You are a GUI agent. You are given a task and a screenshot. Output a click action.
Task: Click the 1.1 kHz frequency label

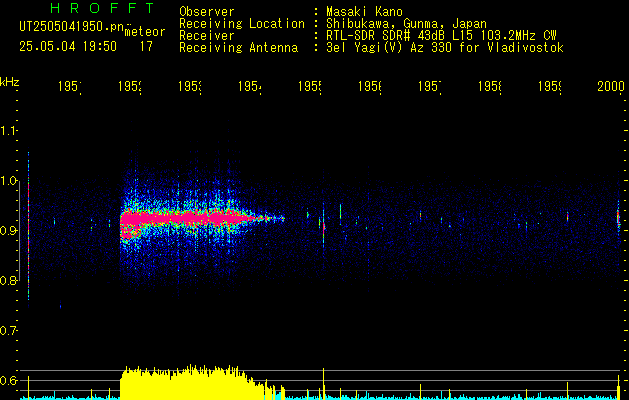8,130
